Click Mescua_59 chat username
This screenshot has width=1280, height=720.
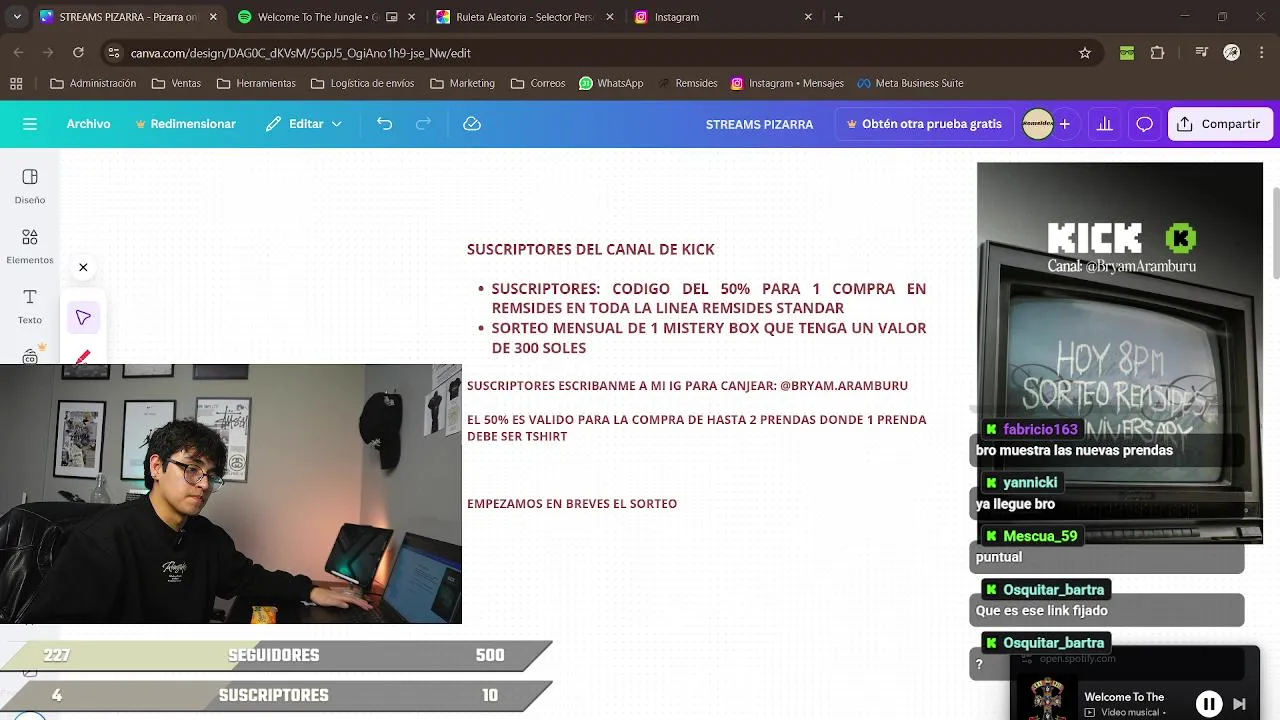point(1040,536)
